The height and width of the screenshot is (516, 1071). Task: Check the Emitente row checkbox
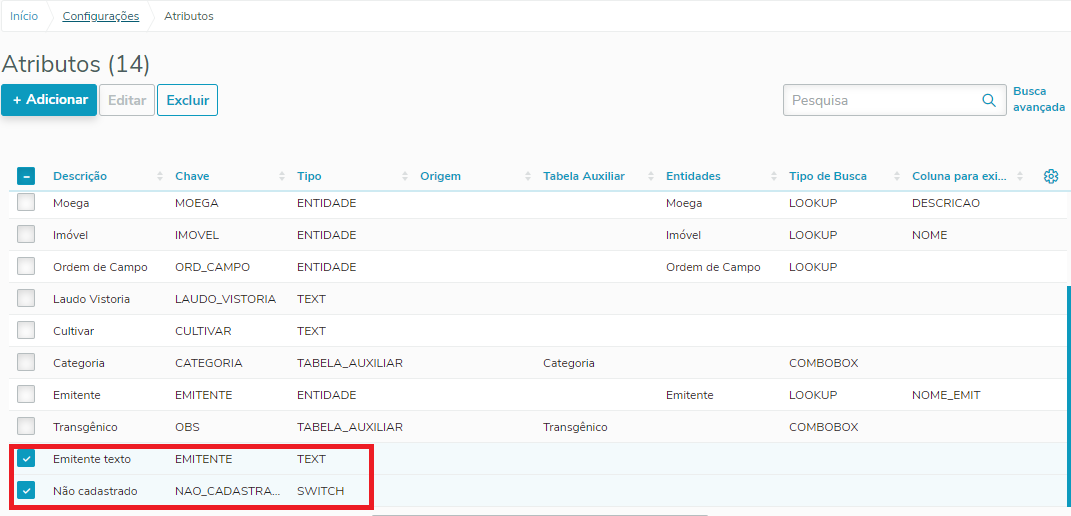click(26, 394)
